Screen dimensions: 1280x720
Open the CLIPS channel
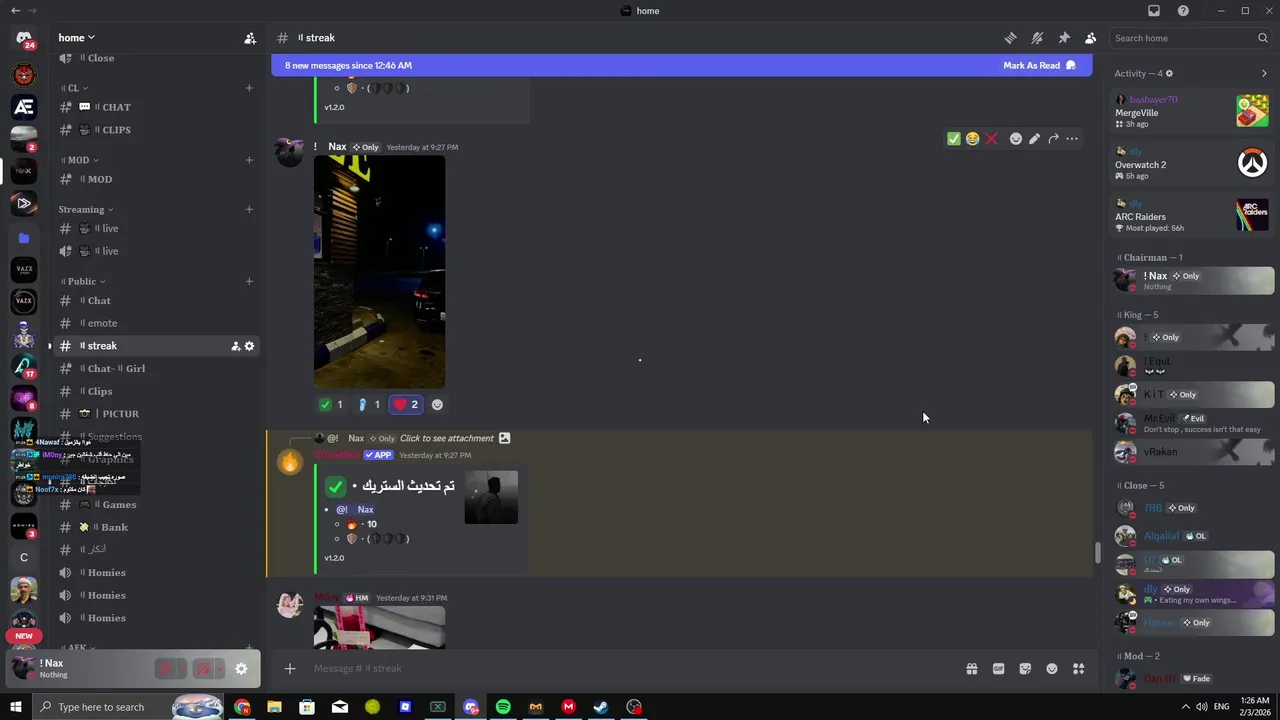coord(157,130)
